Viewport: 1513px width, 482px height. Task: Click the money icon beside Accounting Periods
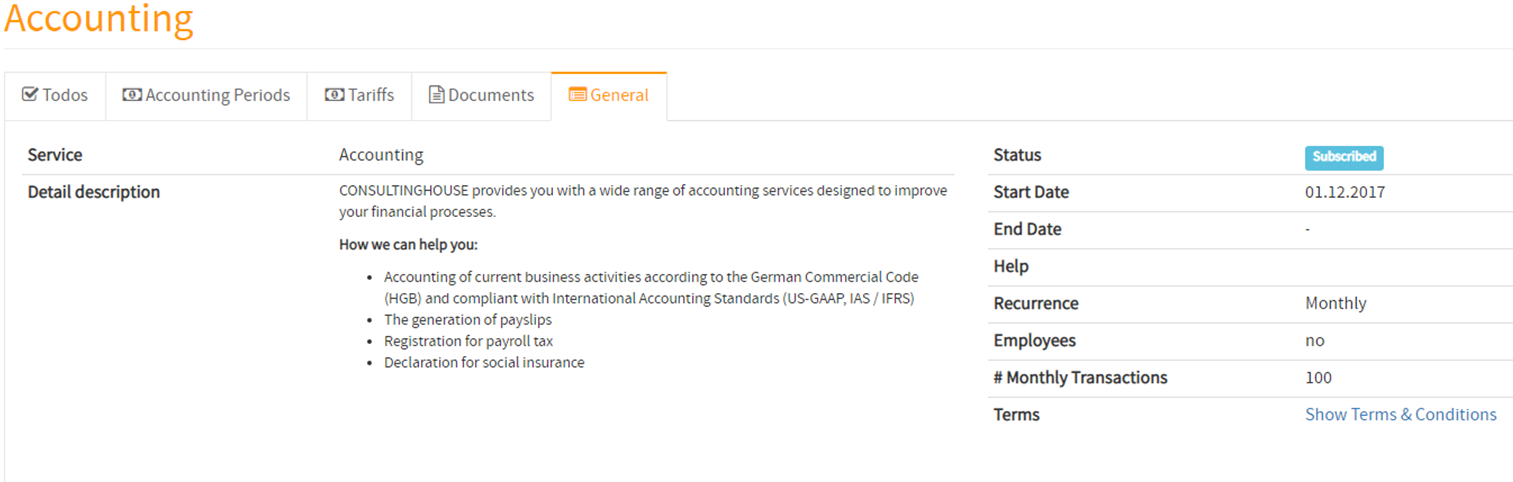click(x=132, y=95)
